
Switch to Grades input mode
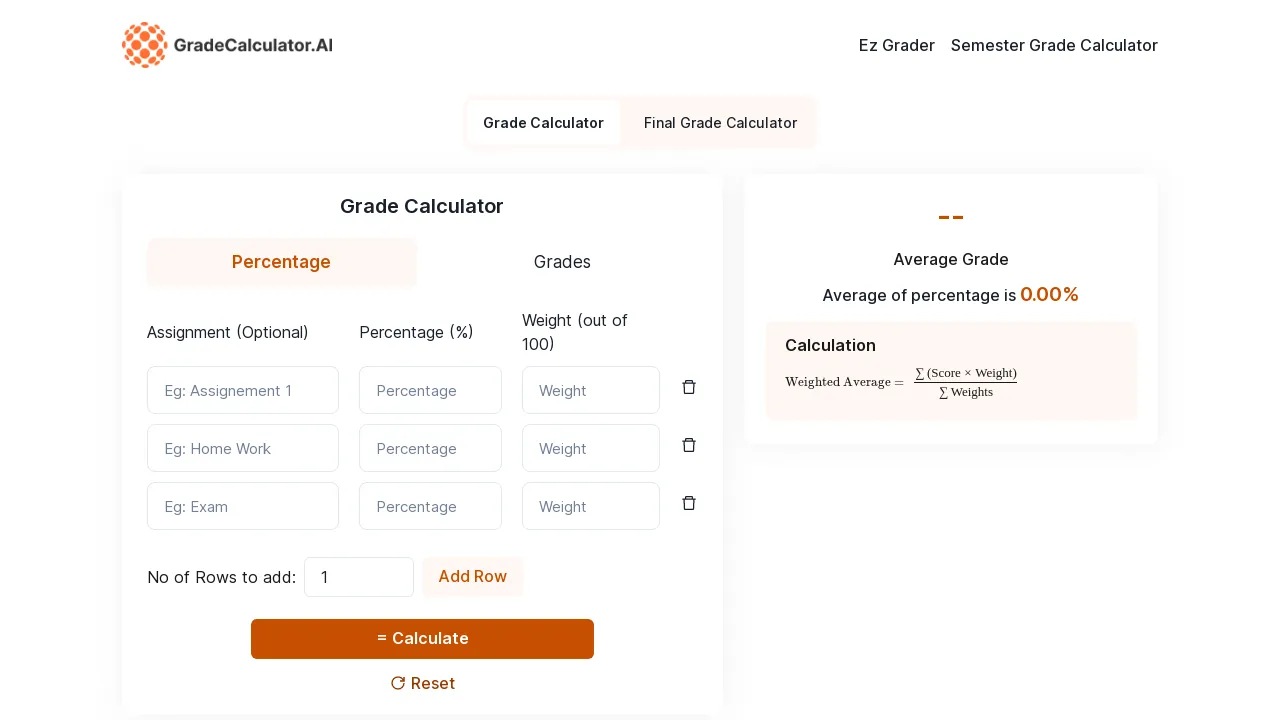(x=562, y=262)
